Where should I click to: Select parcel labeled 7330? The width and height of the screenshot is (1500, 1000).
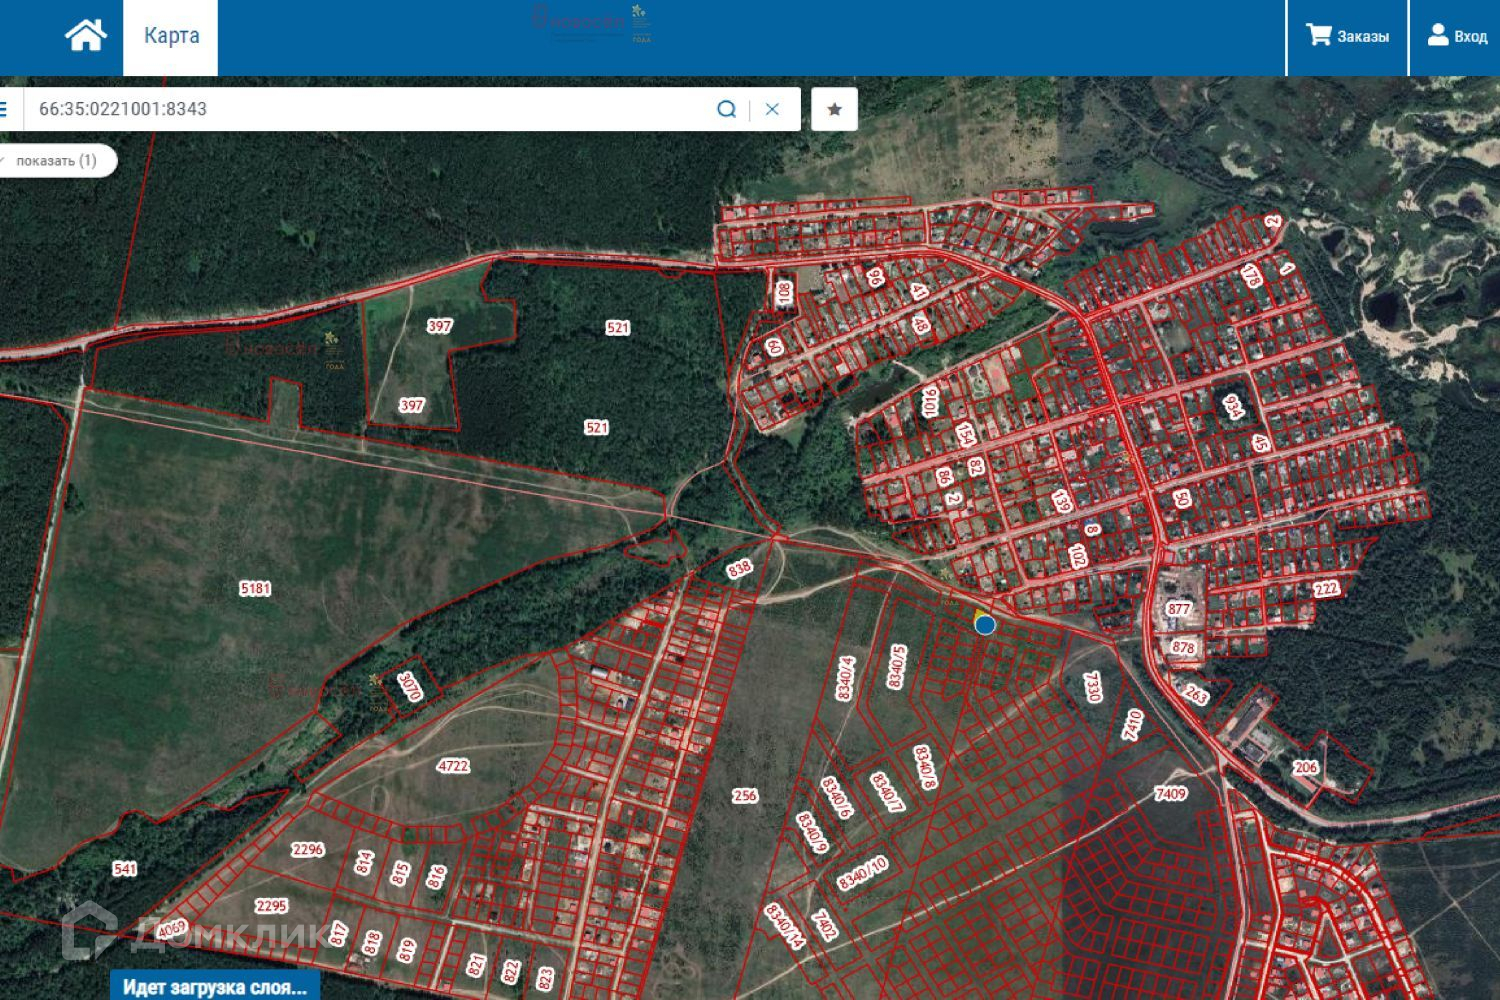click(1093, 687)
